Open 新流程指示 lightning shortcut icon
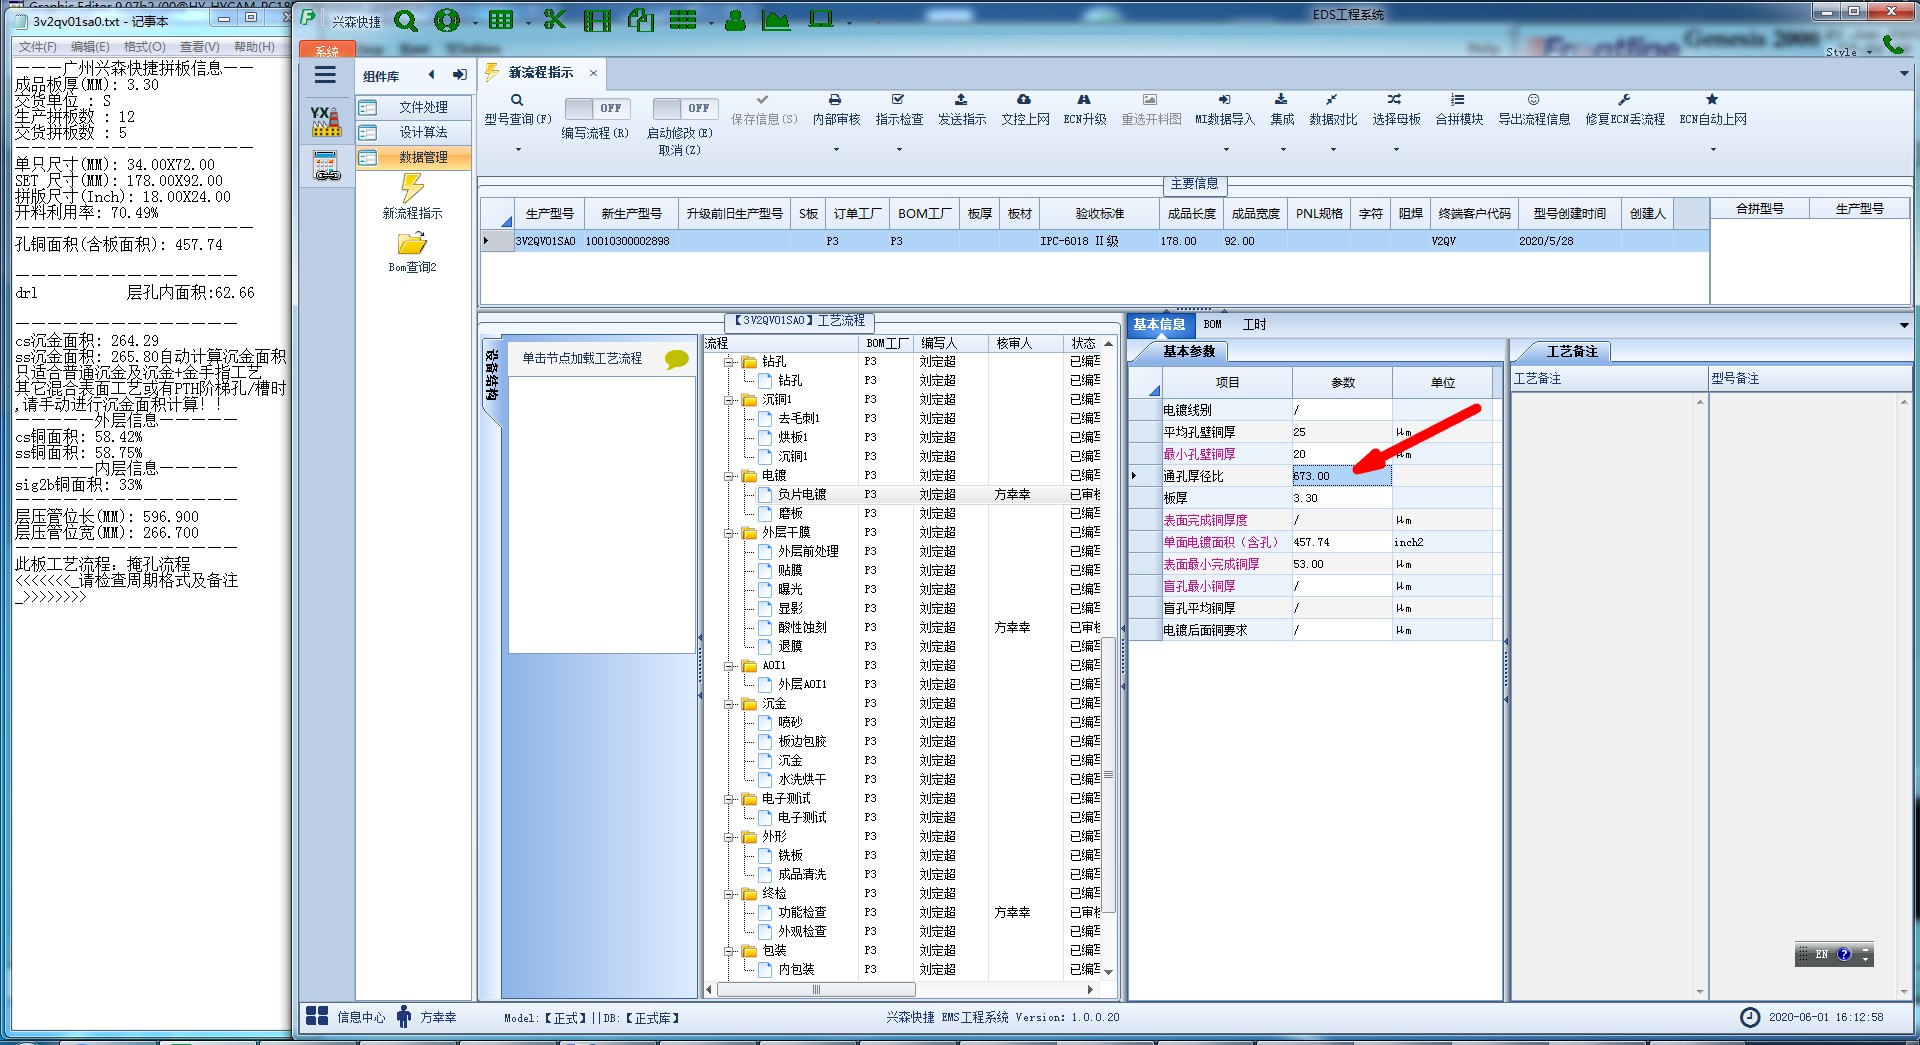 [412, 188]
